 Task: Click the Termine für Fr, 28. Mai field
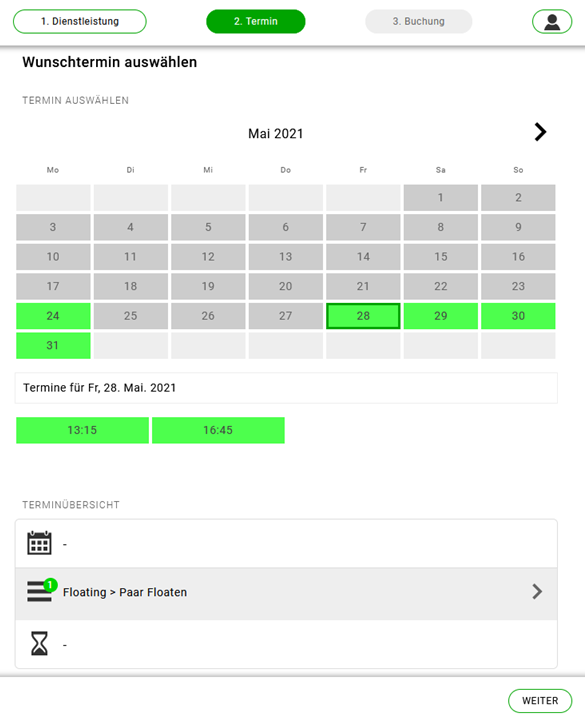(x=286, y=388)
